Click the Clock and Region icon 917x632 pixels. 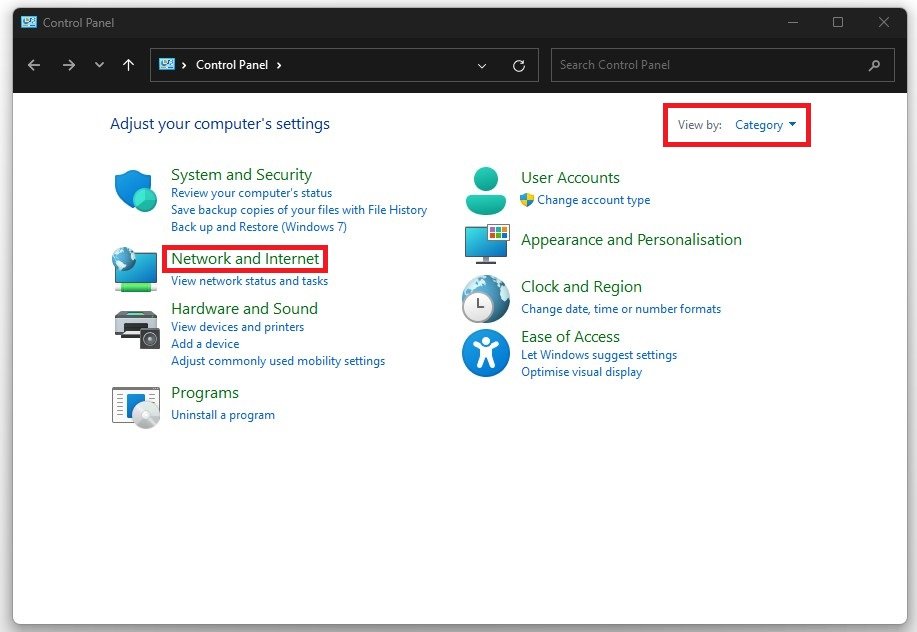pyautogui.click(x=486, y=298)
